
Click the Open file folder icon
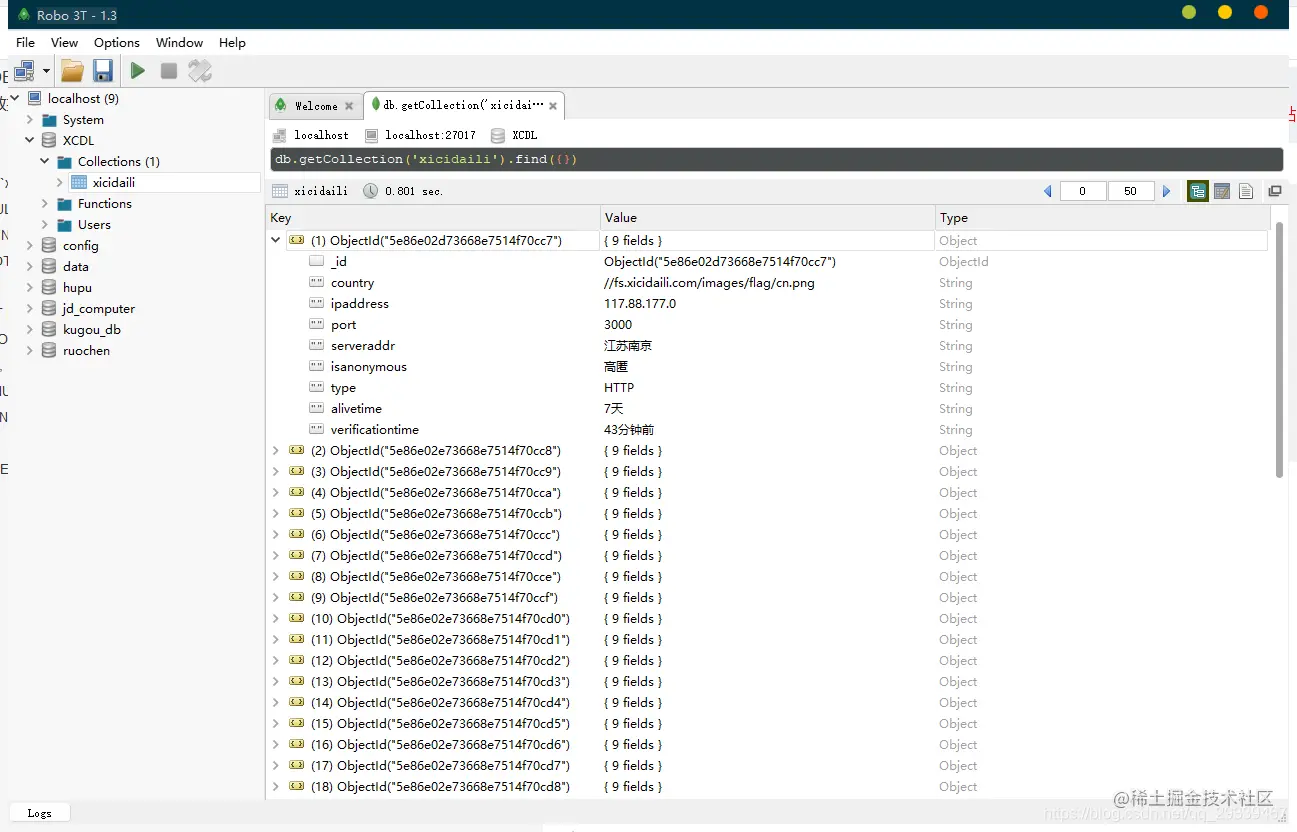(72, 71)
